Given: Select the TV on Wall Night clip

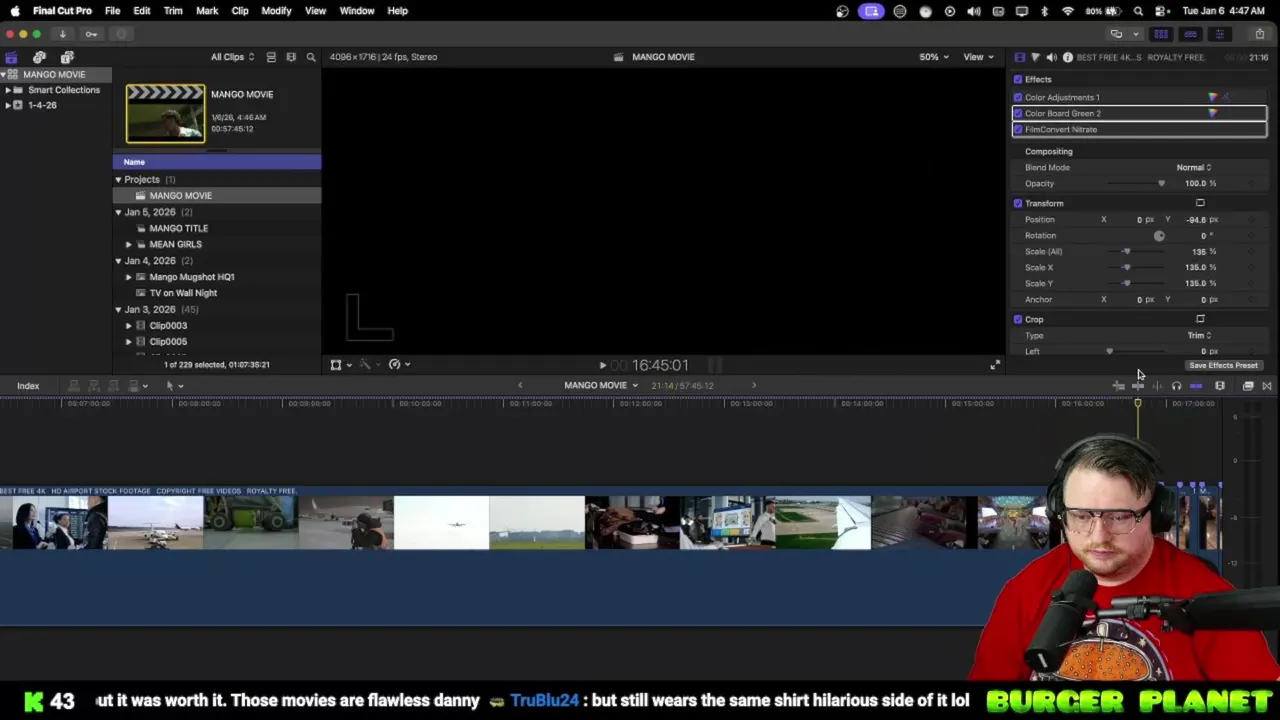Looking at the screenshot, I should (217, 293).
